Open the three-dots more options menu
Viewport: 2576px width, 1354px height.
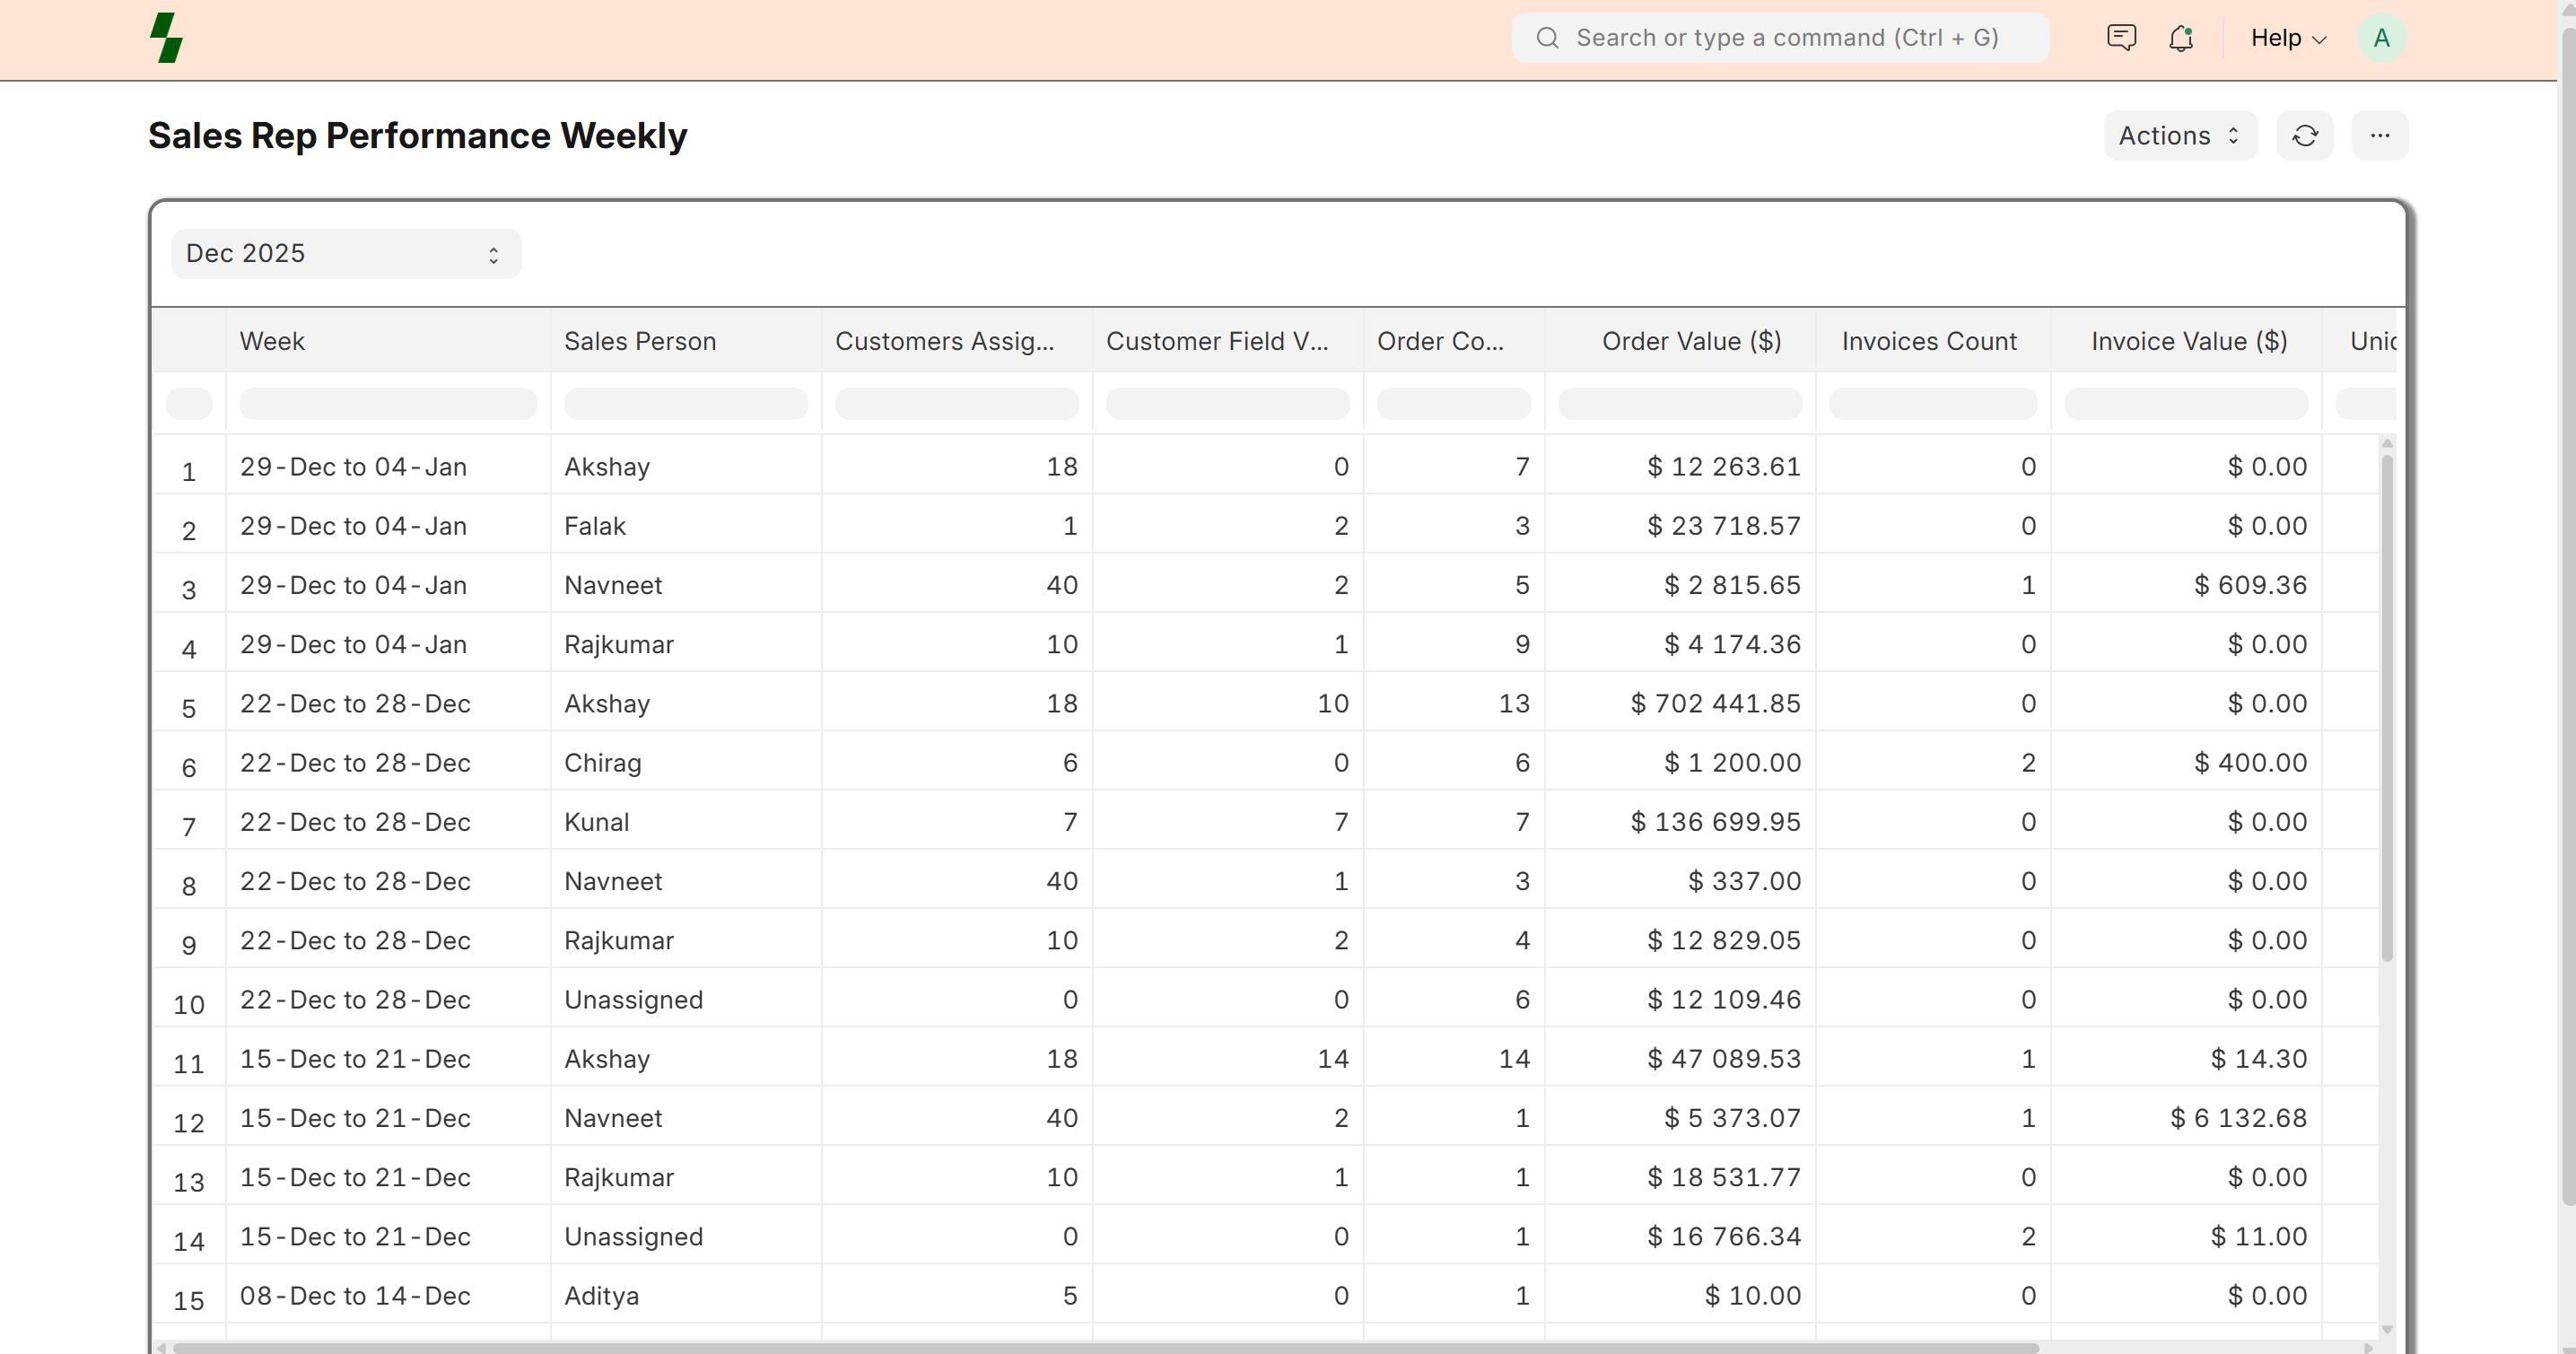[2379, 136]
